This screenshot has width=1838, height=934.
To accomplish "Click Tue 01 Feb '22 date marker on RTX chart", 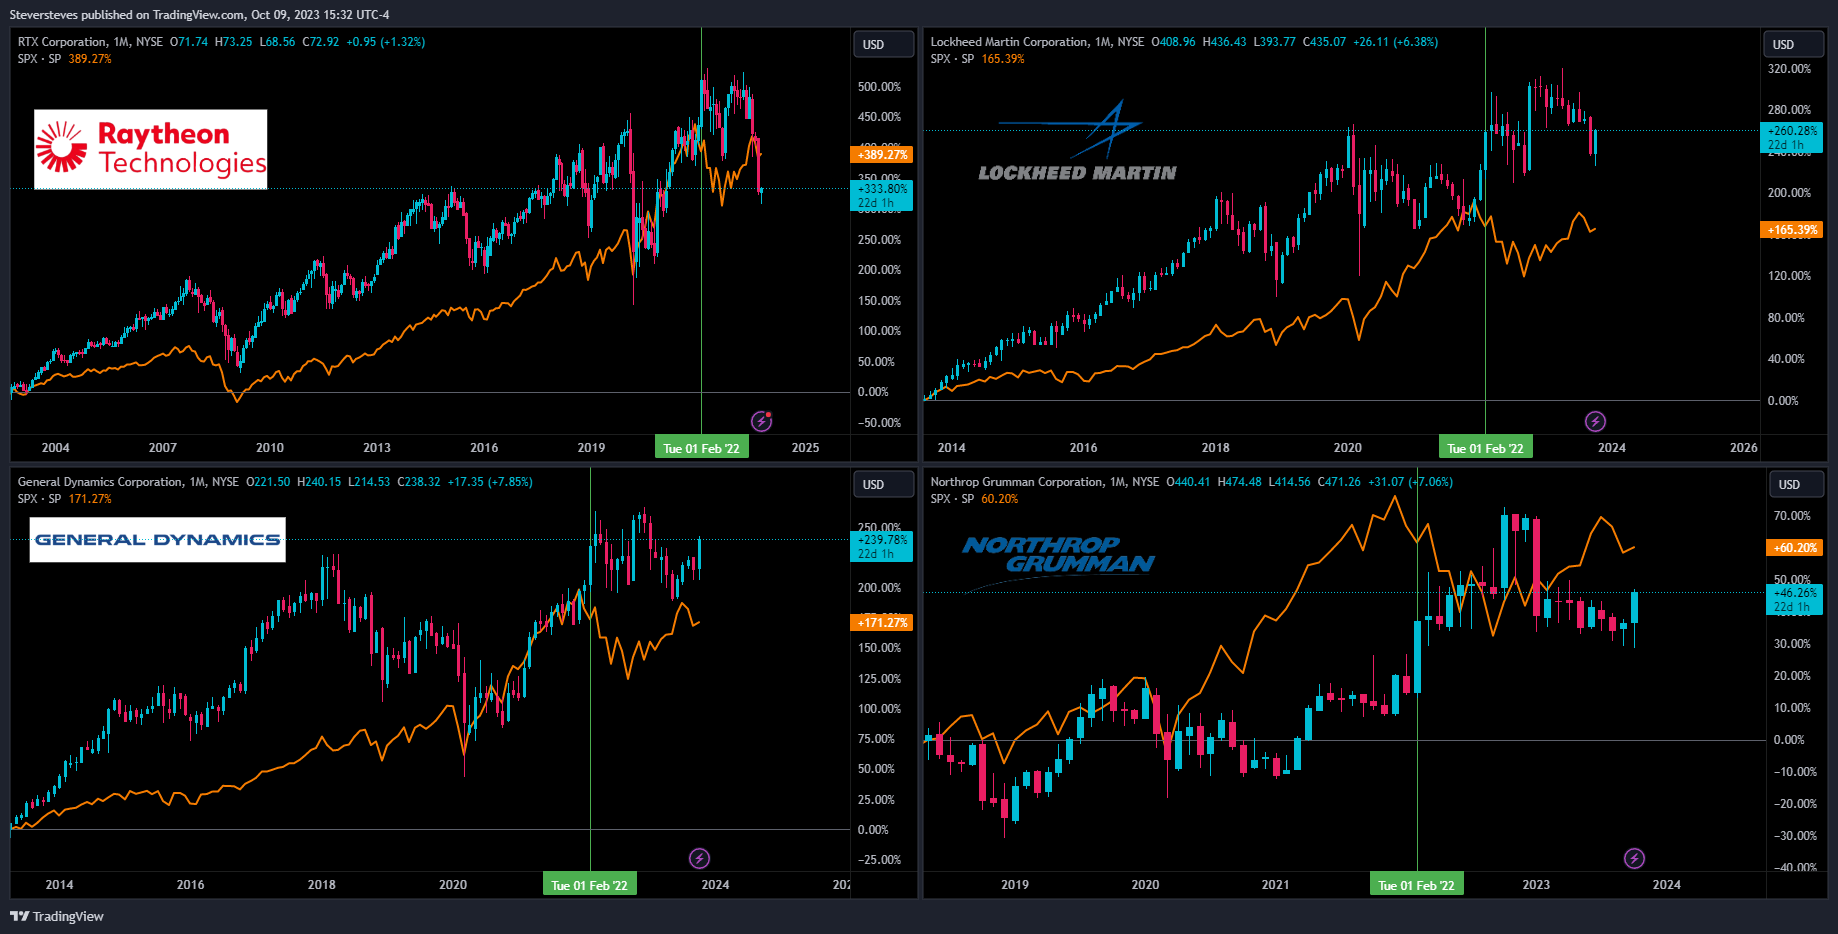I will pos(701,448).
